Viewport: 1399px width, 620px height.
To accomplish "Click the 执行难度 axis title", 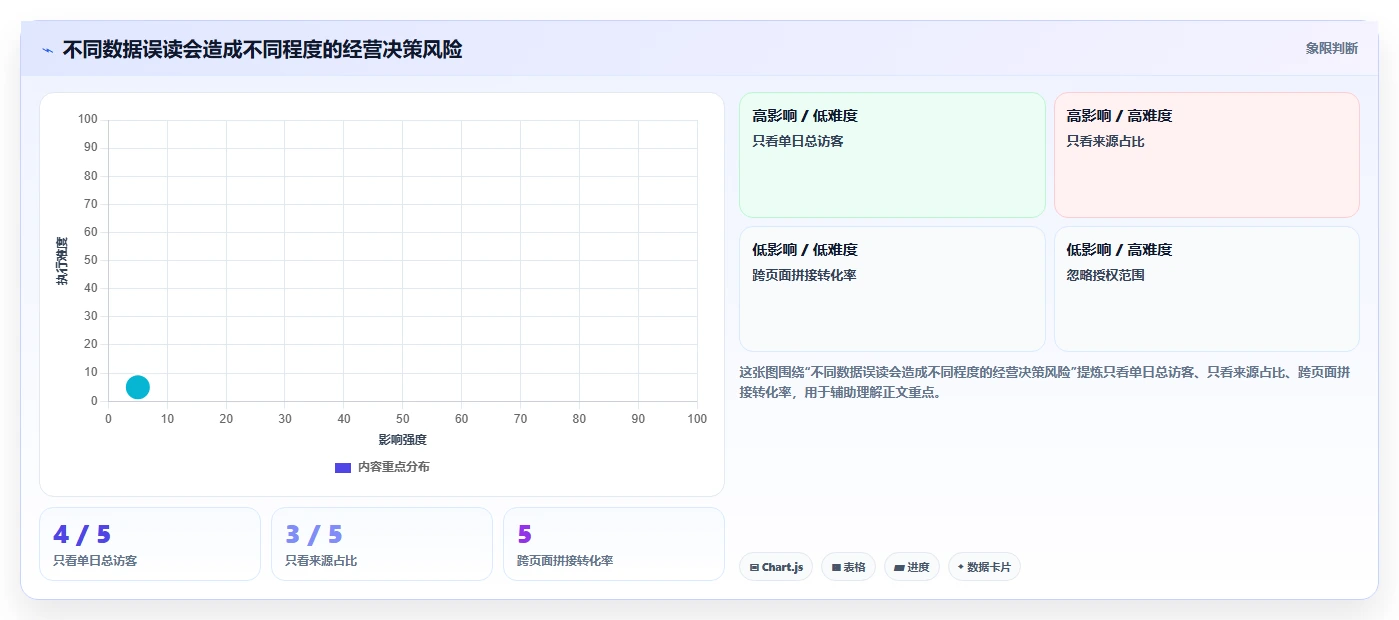I will [x=62, y=261].
